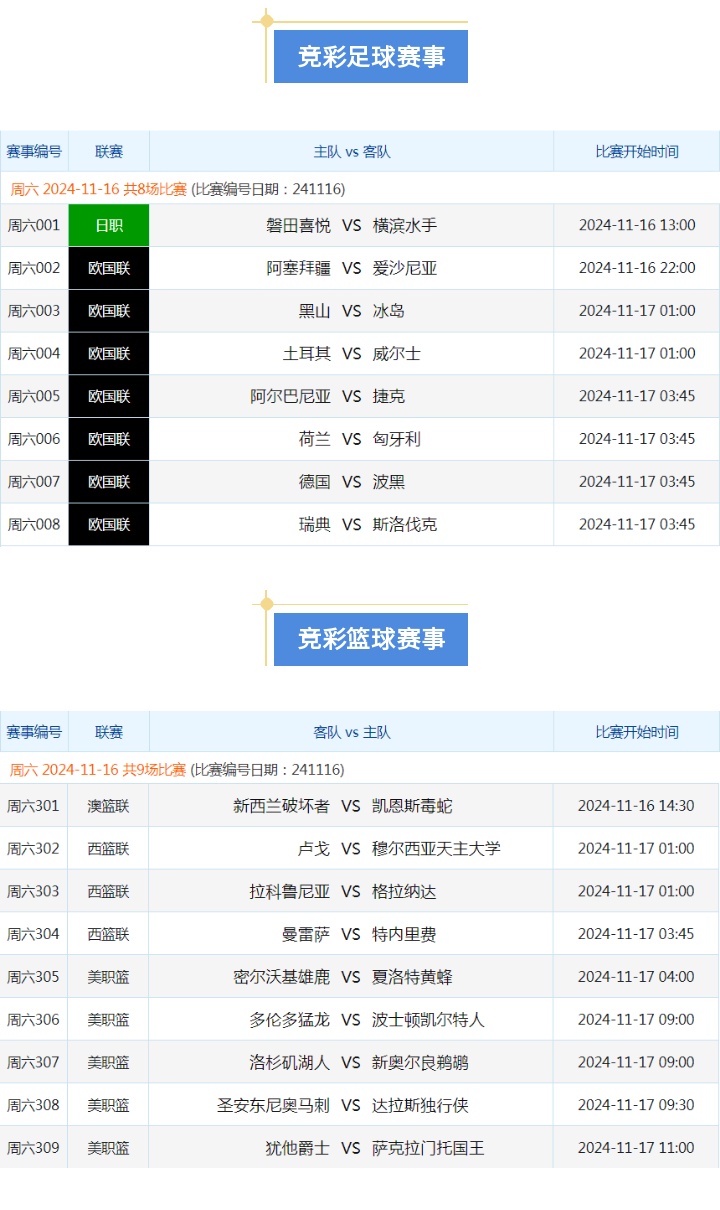Screen dimensions: 720x1210
Task: Select the green 日职 league badge
Action: point(109,225)
